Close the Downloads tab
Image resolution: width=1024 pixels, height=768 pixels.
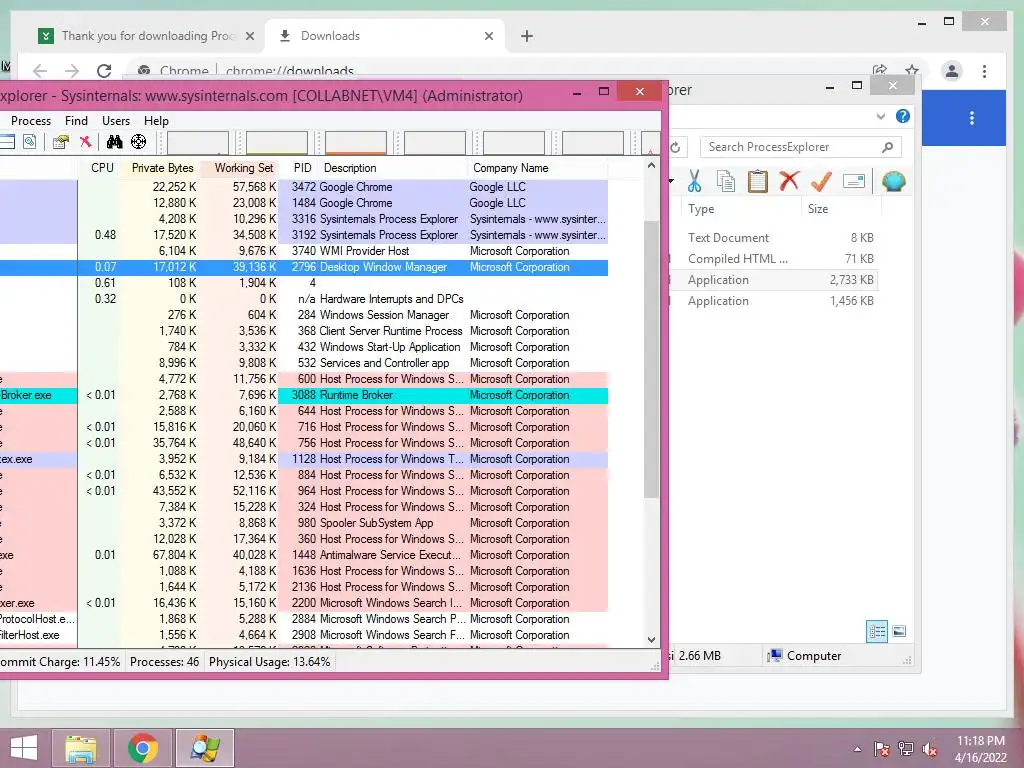[489, 37]
